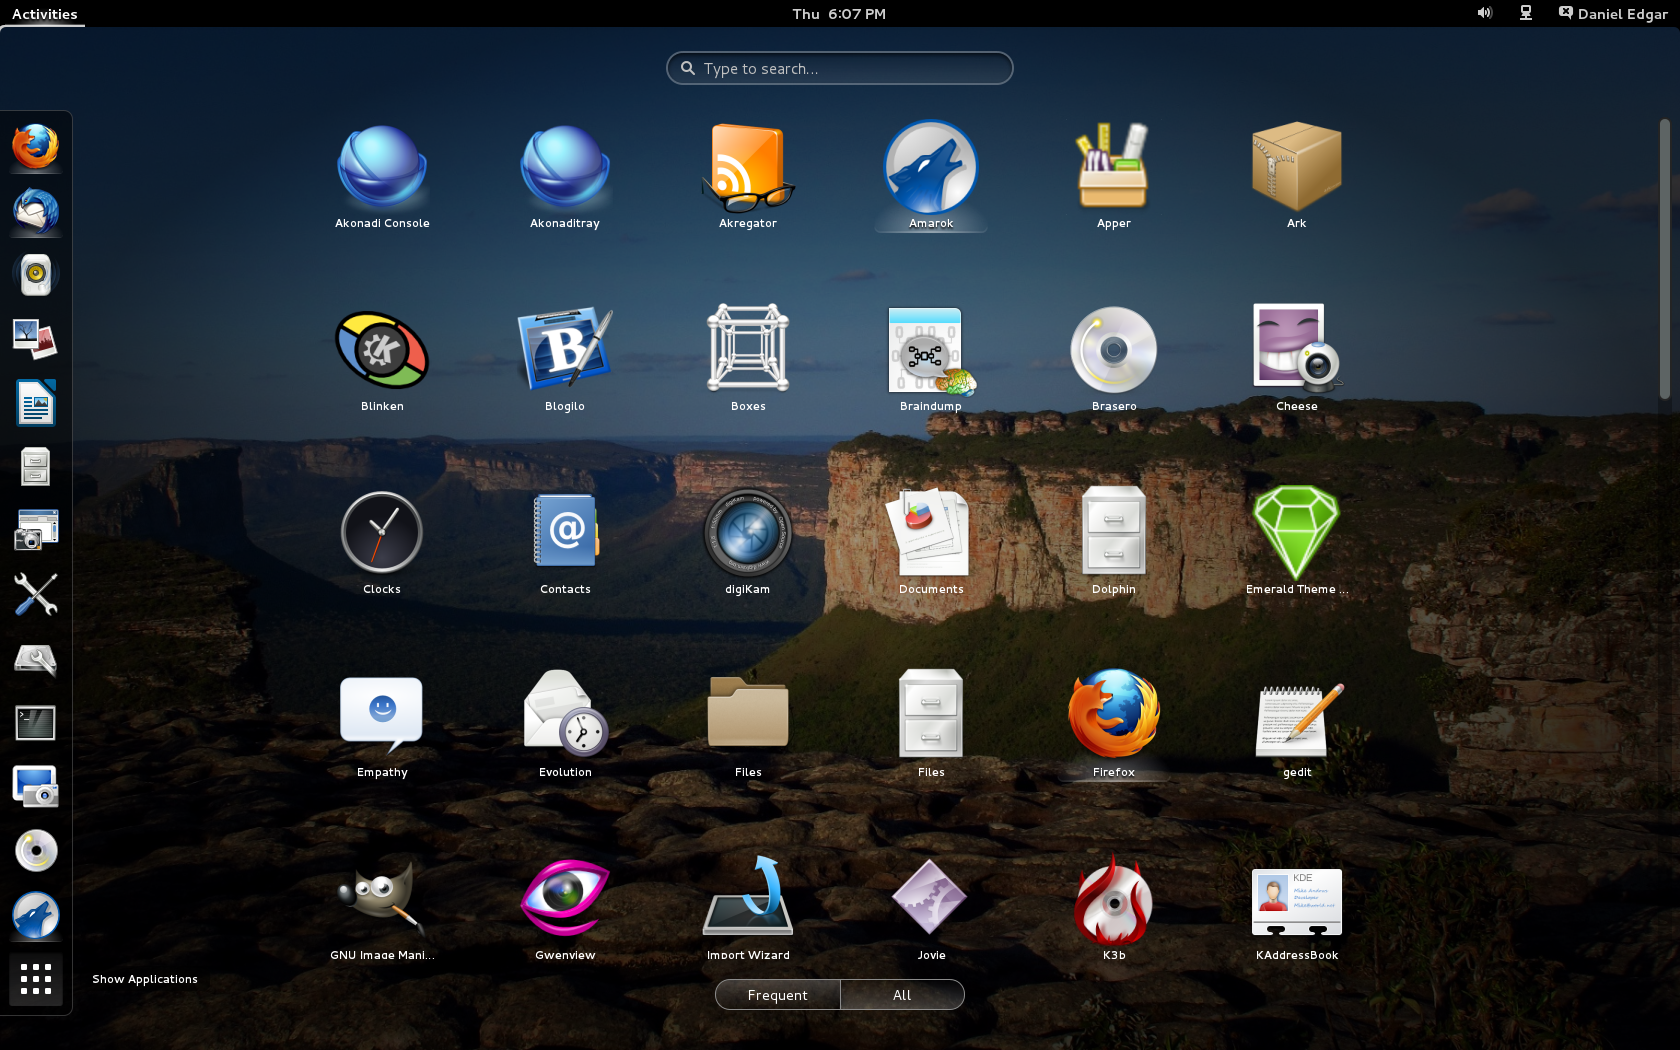
Task: Launch the K3b disc burner
Action: pos(1114,908)
